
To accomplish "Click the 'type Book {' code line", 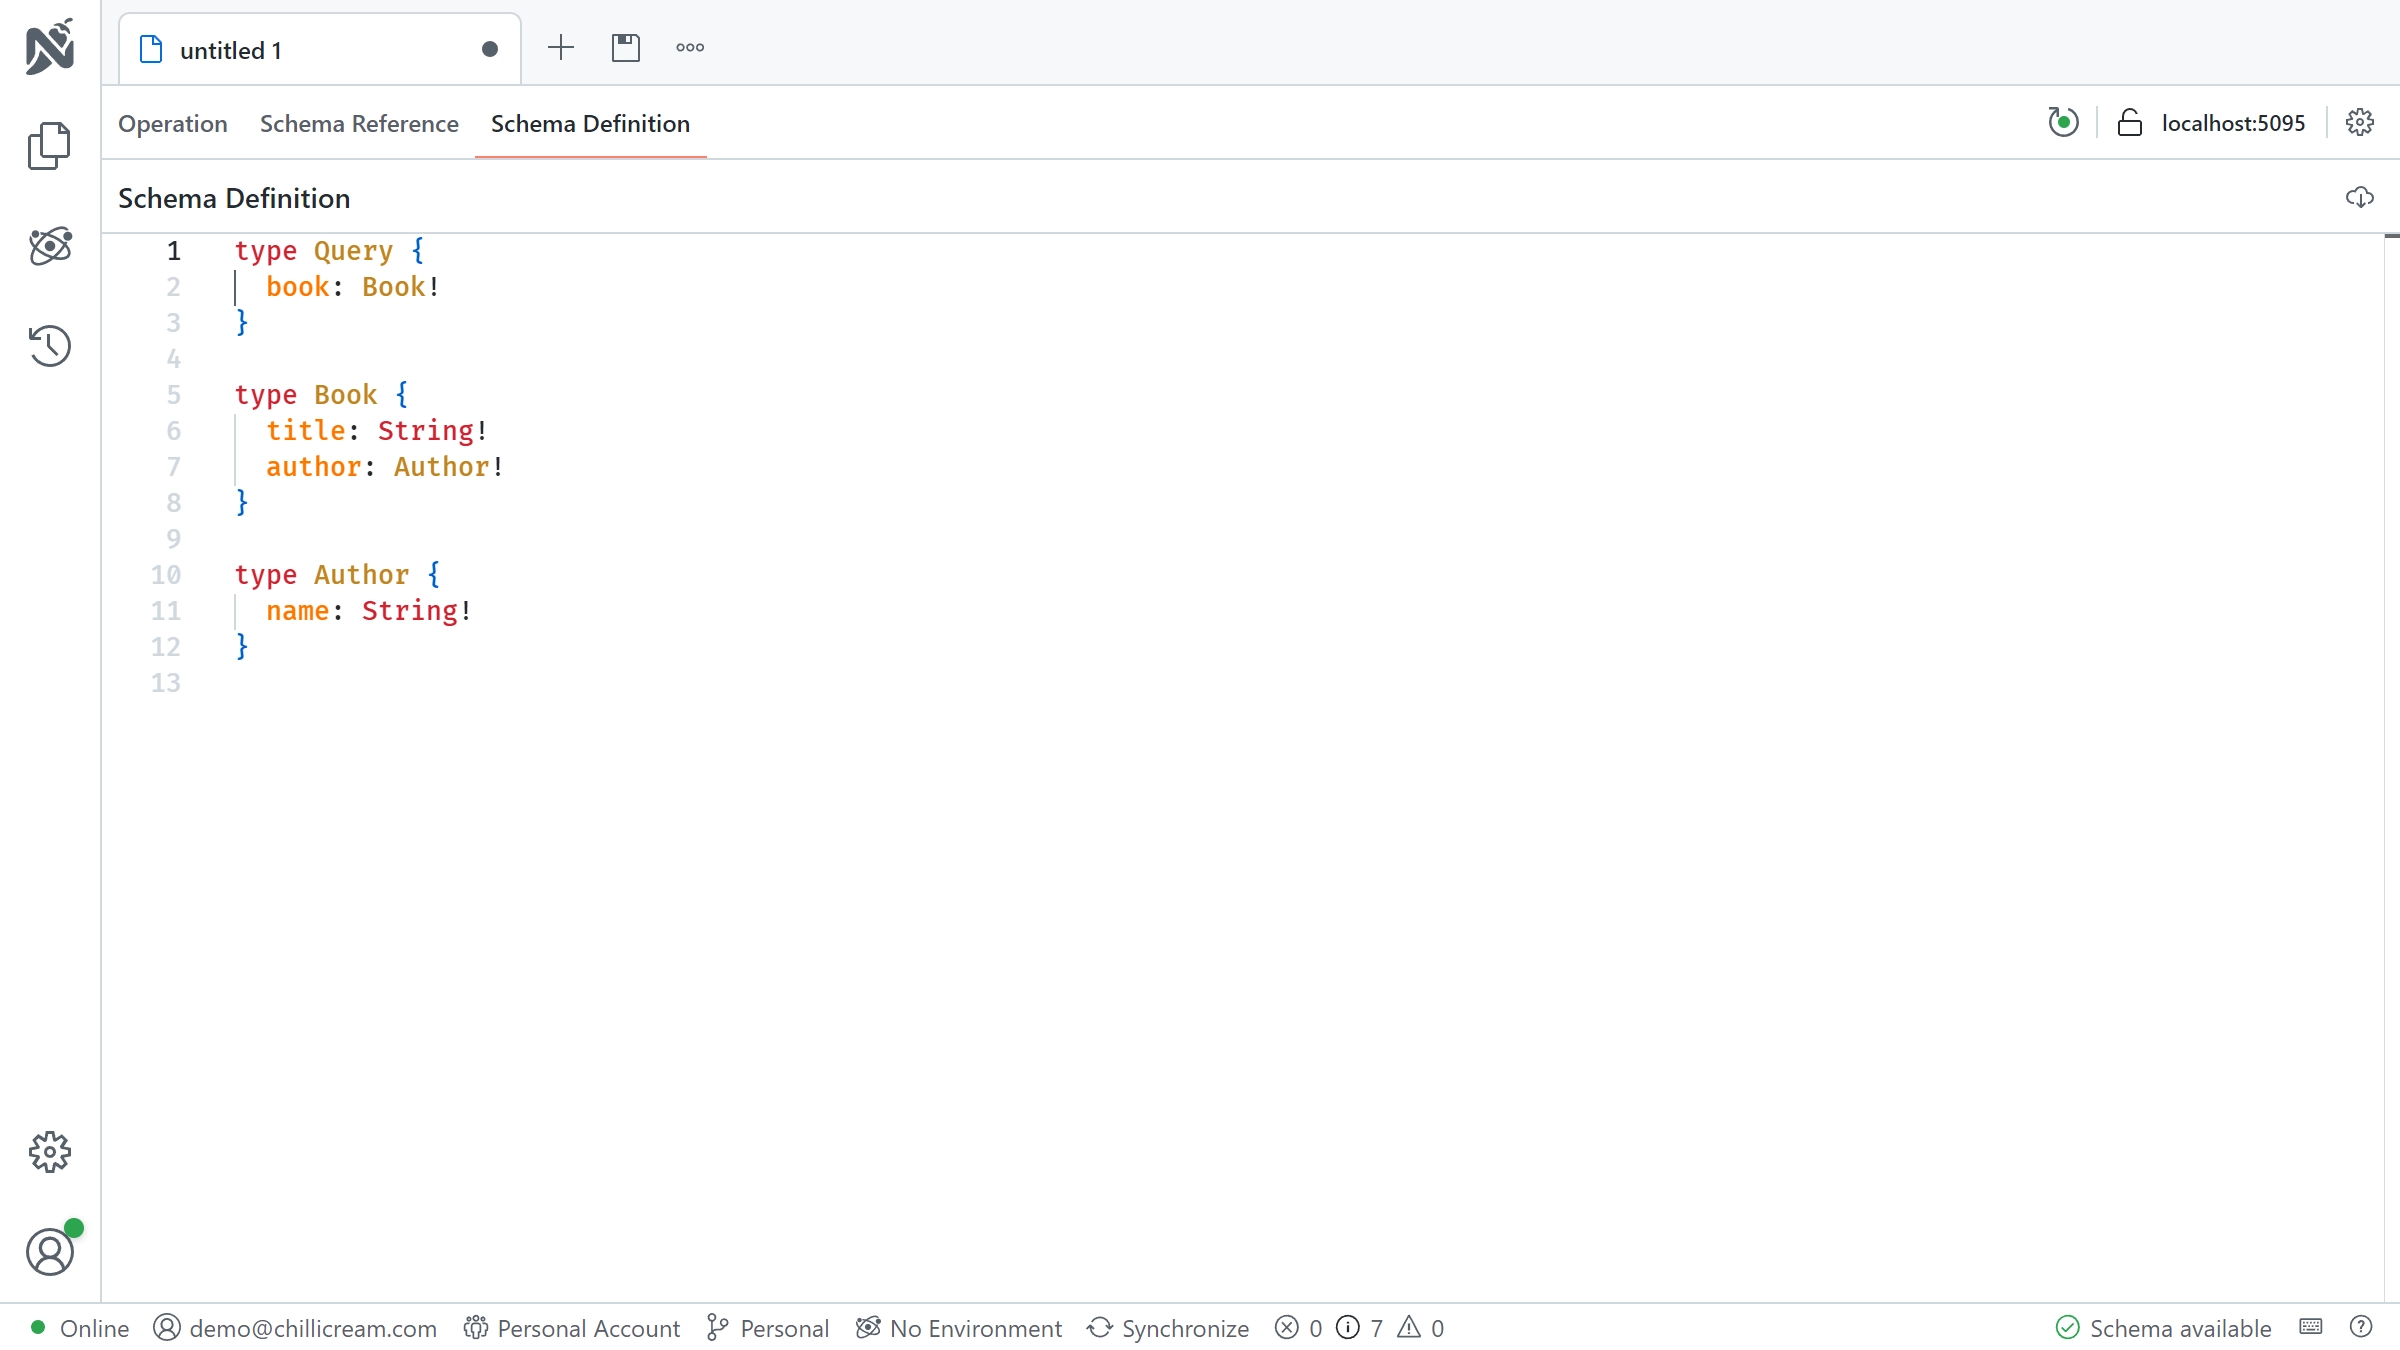I will 322,395.
